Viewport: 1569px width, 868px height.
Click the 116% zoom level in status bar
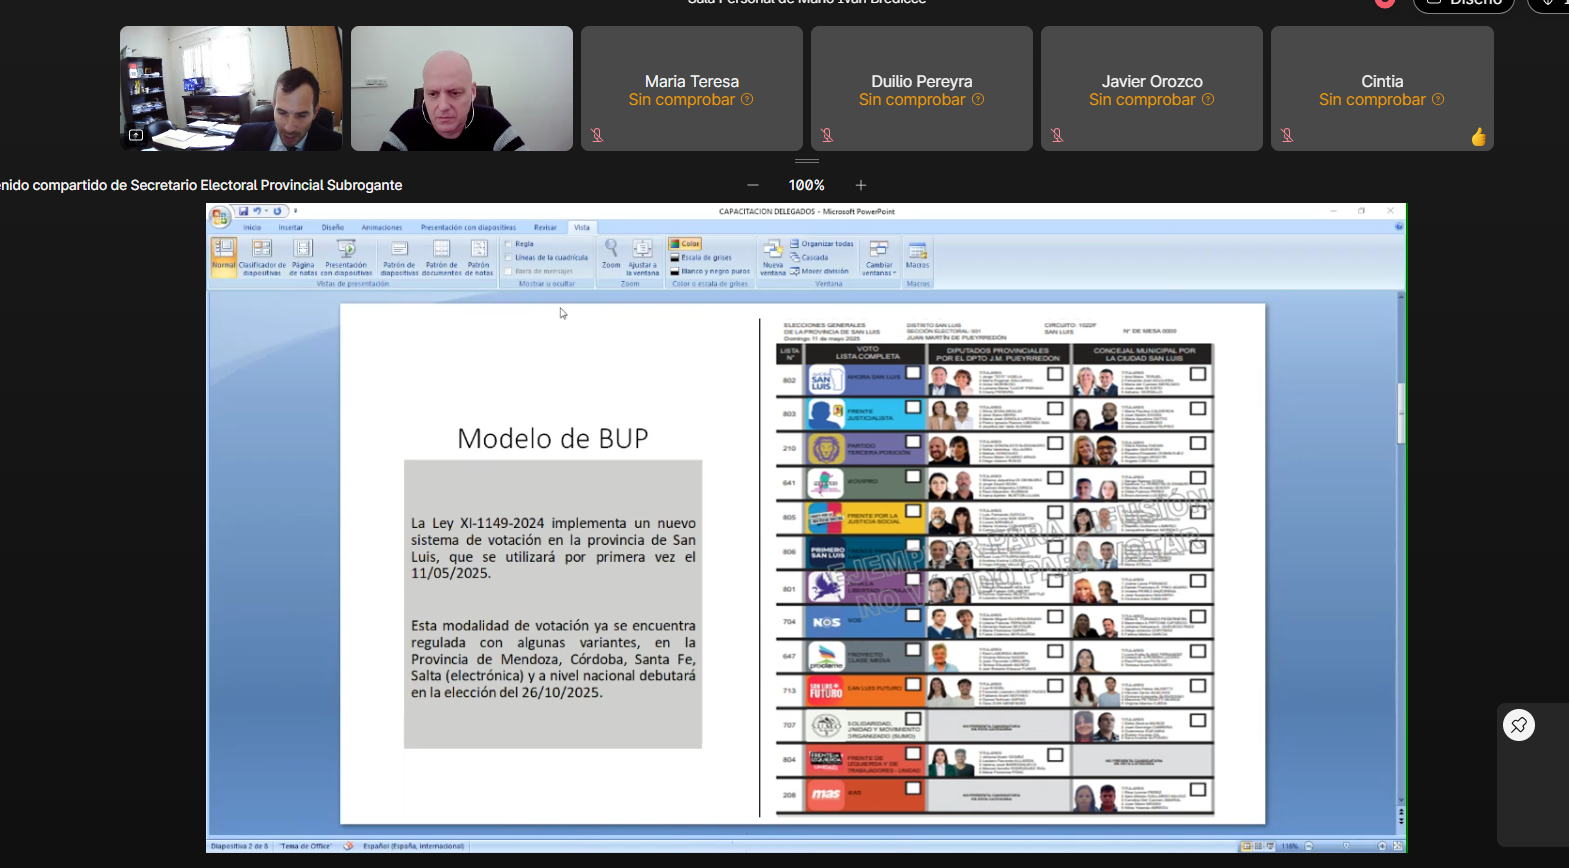point(1289,846)
